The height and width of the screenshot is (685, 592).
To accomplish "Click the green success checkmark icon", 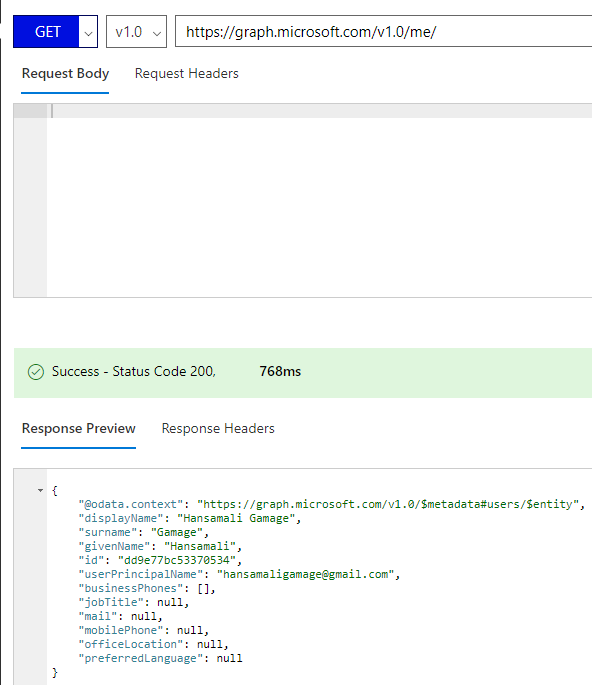I will [36, 372].
